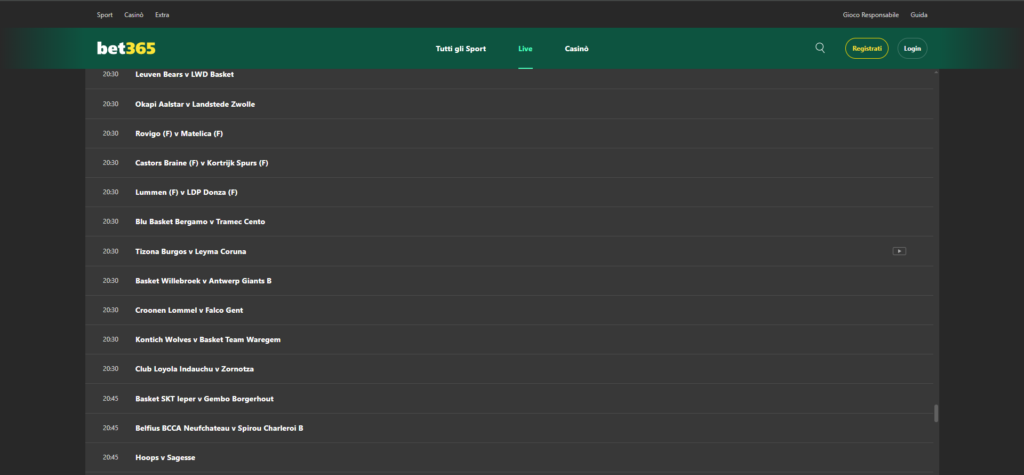Viewport: 1024px width, 475px height.
Task: Click the Registrati button
Action: (866, 48)
